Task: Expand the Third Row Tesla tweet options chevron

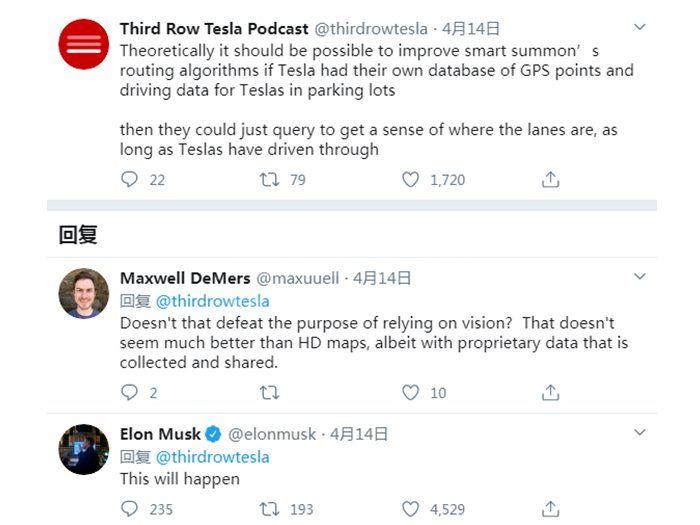Action: point(641,29)
